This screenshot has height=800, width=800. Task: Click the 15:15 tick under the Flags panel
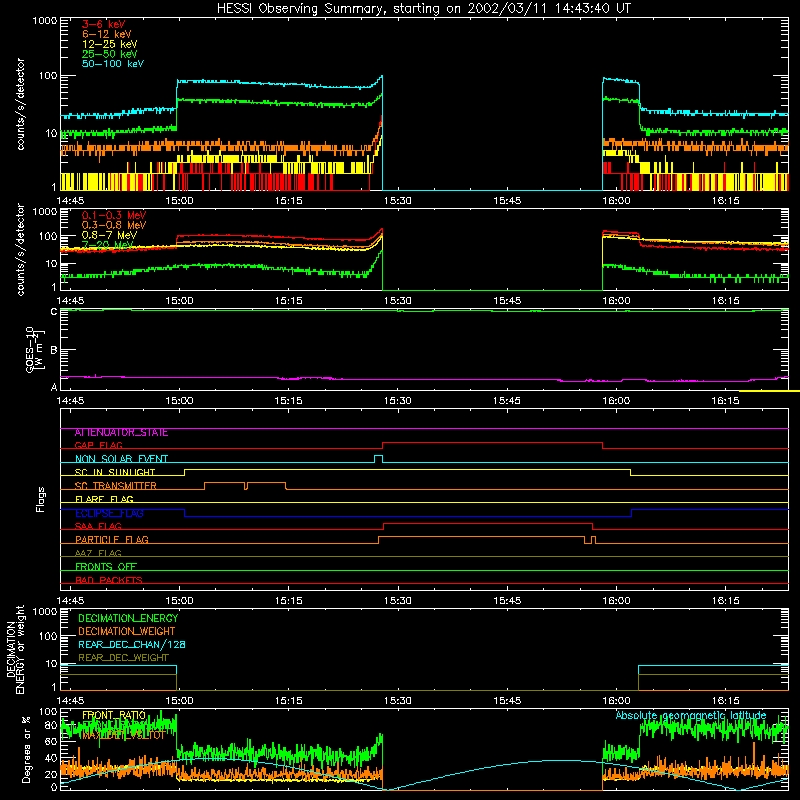(x=288, y=601)
